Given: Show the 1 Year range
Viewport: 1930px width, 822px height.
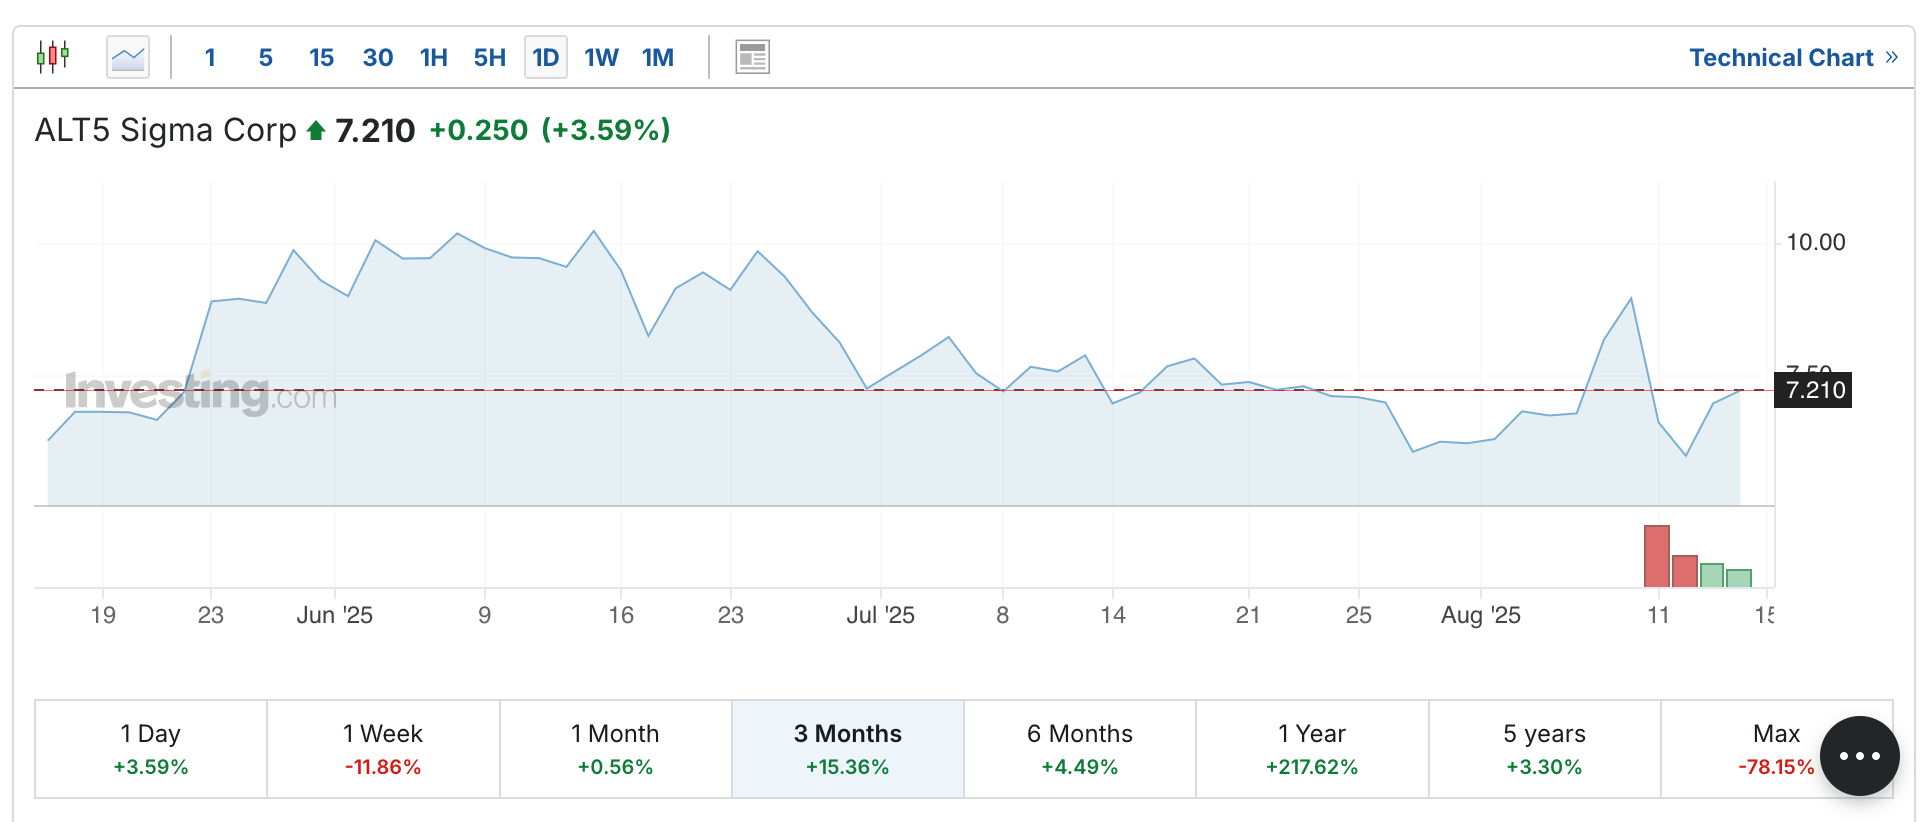Looking at the screenshot, I should point(1312,749).
